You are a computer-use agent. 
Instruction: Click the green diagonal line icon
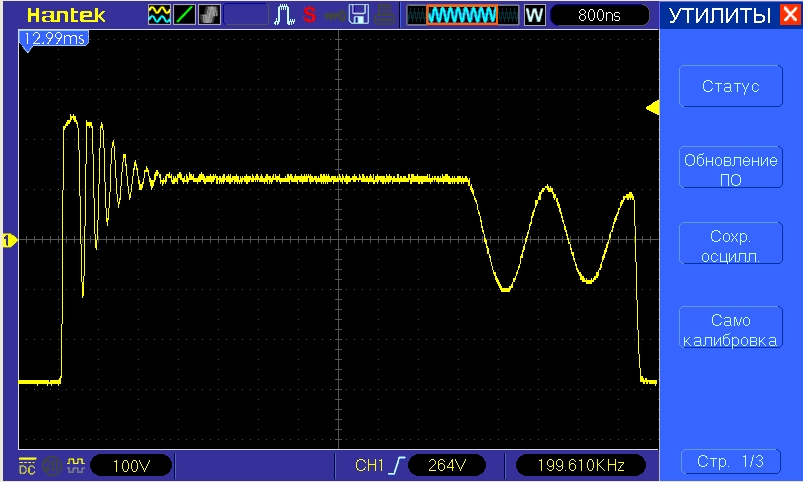click(x=185, y=15)
